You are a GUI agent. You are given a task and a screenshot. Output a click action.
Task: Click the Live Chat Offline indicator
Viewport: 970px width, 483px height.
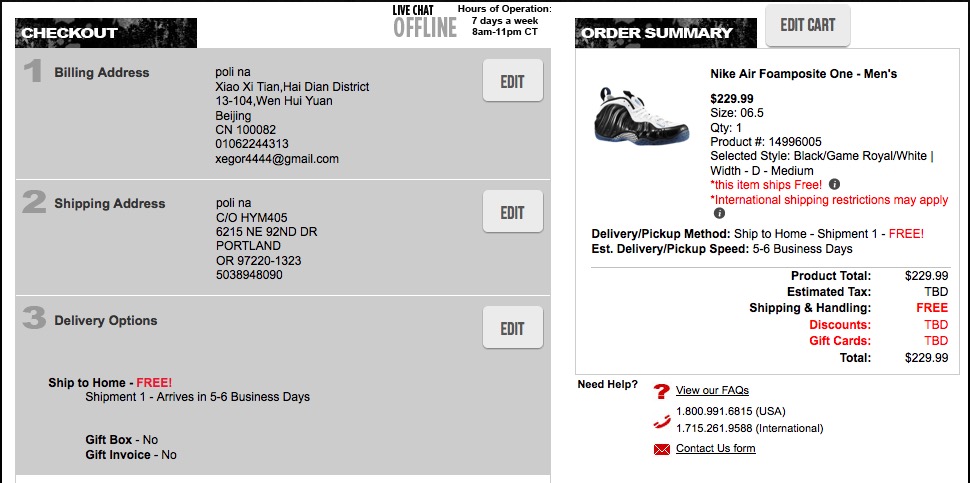pyautogui.click(x=424, y=22)
